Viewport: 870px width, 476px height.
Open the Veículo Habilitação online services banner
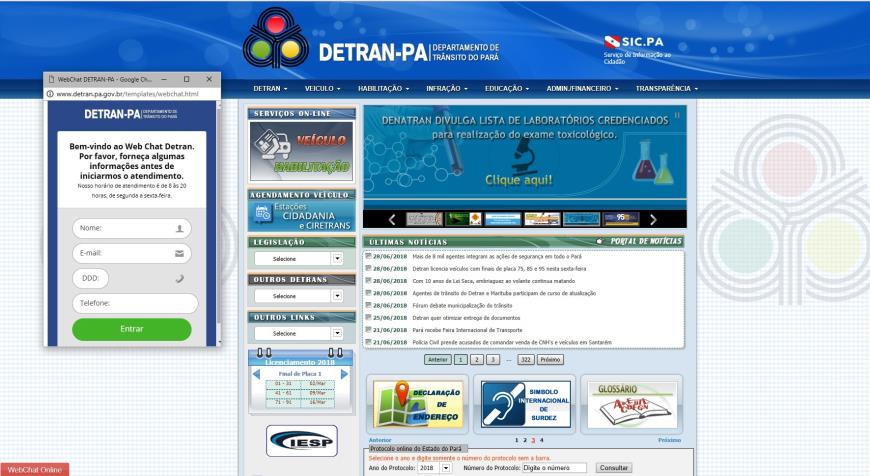click(x=301, y=151)
